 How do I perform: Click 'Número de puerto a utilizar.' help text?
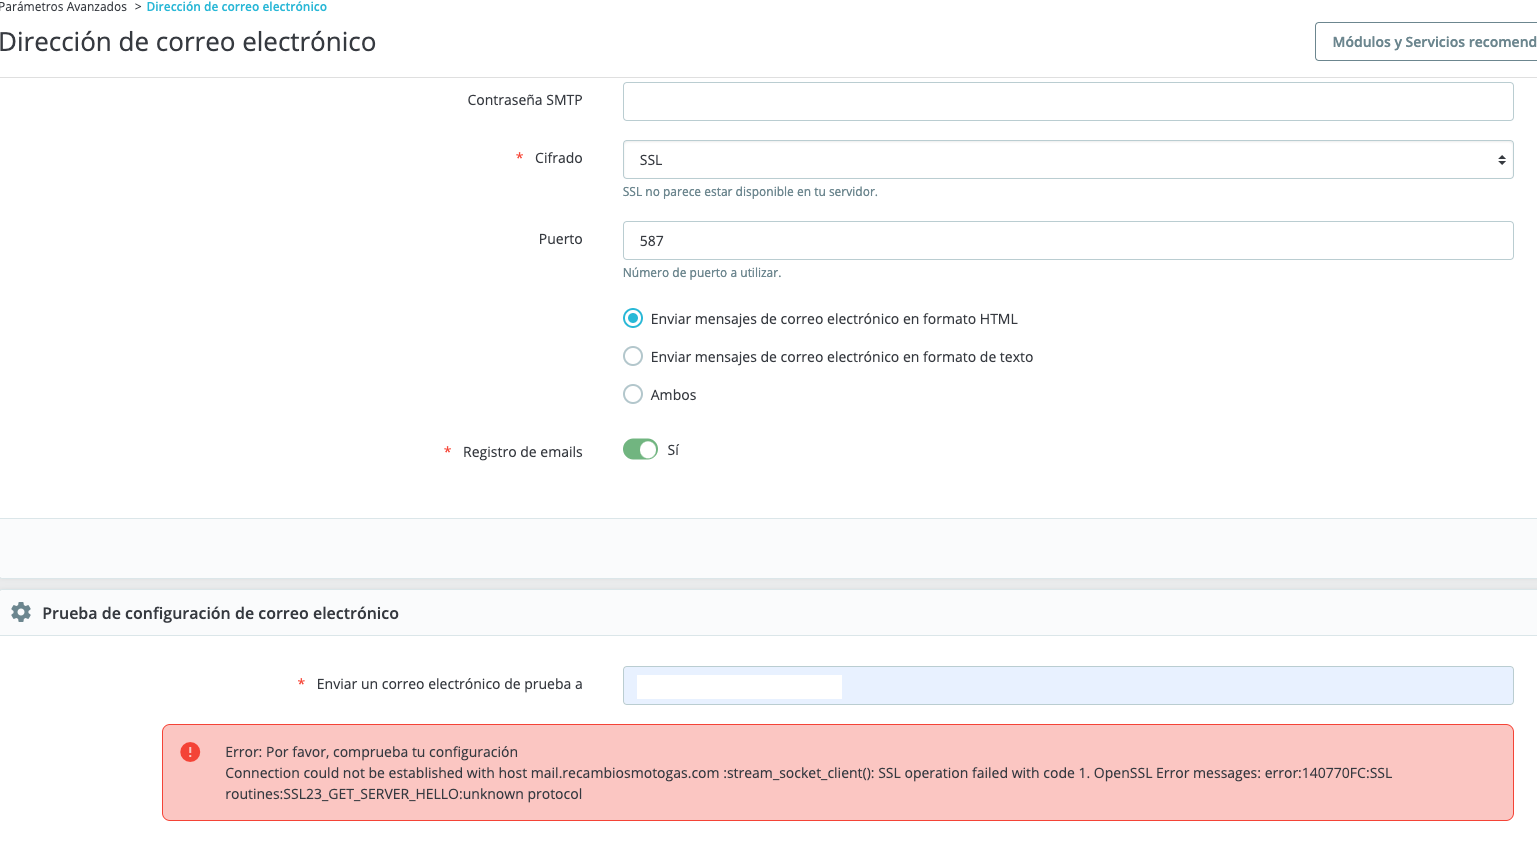coord(702,273)
